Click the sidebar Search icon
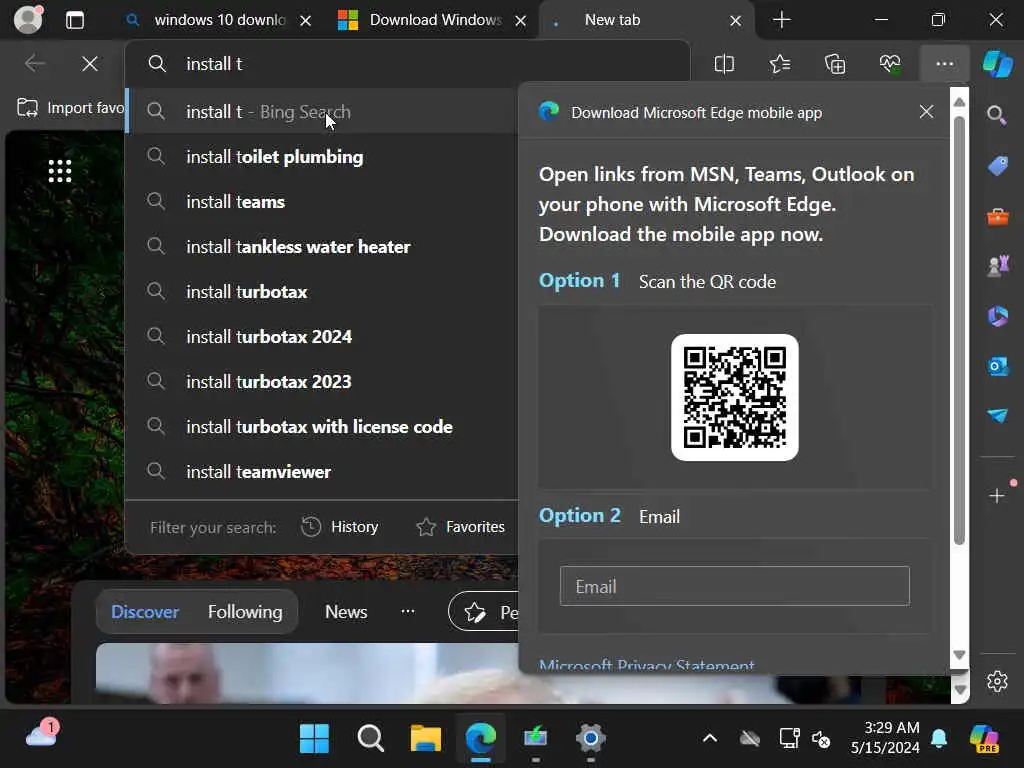Image resolution: width=1024 pixels, height=768 pixels. coord(997,116)
